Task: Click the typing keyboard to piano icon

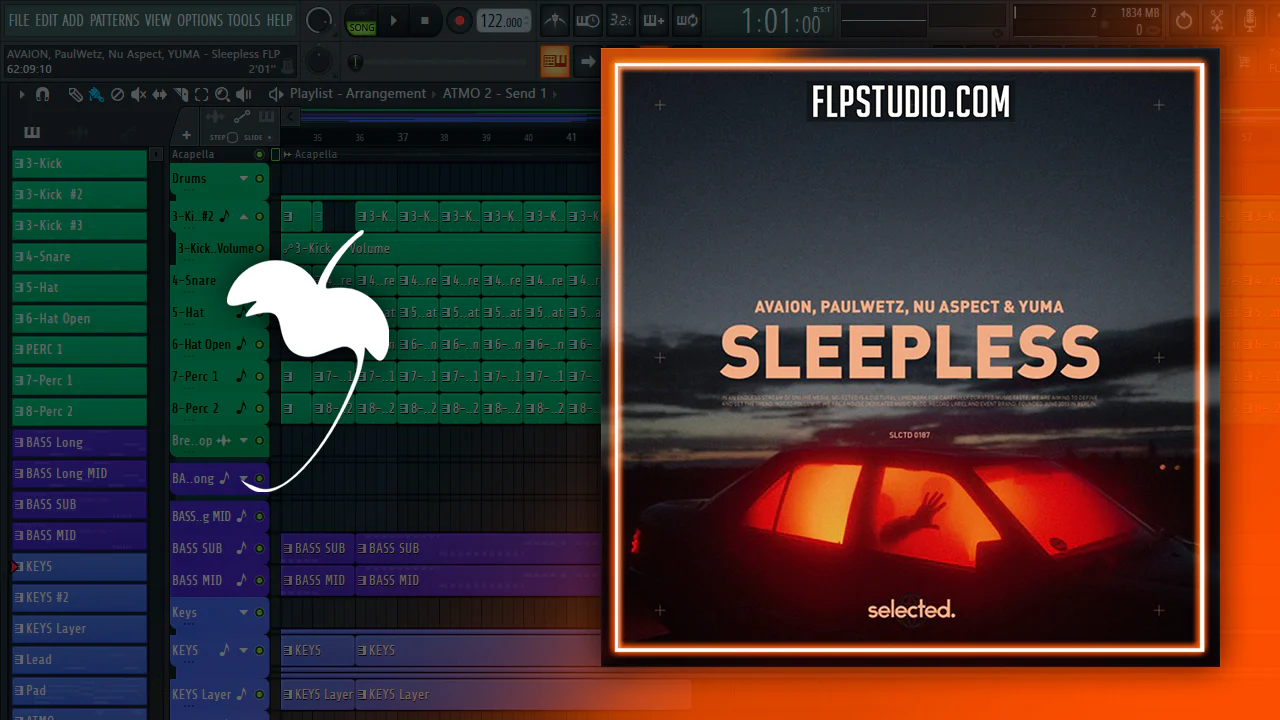Action: click(x=555, y=61)
